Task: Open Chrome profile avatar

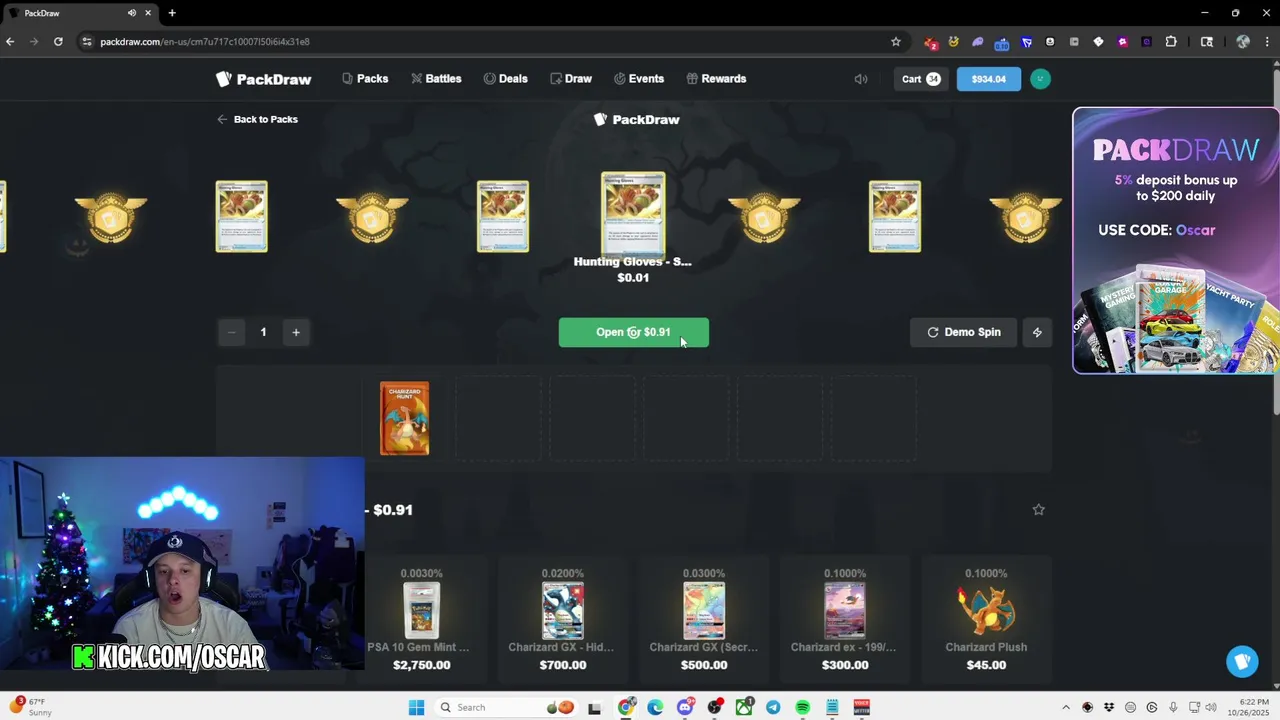Action: coord(1243,42)
